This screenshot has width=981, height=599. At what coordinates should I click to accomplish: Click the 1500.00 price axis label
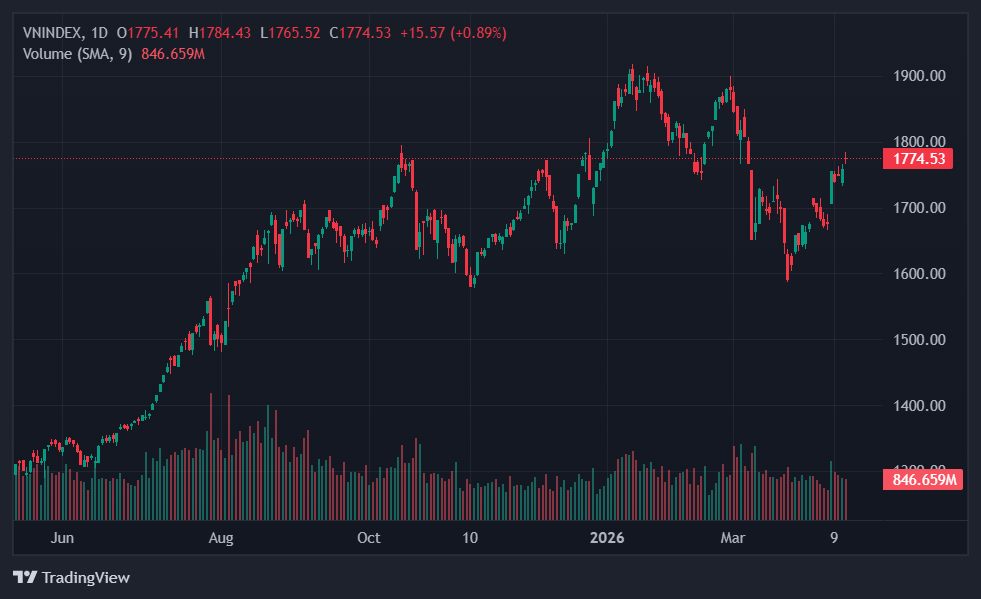[x=918, y=340]
